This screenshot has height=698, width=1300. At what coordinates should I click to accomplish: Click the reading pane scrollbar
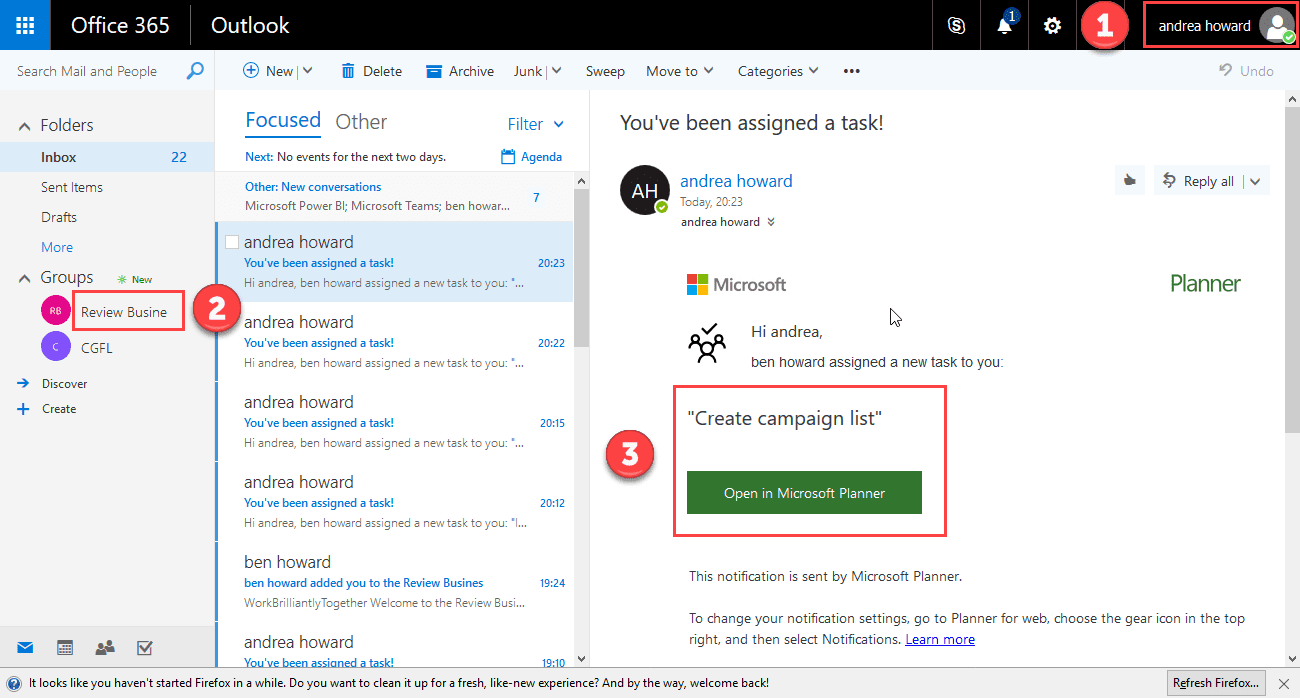[x=1291, y=270]
